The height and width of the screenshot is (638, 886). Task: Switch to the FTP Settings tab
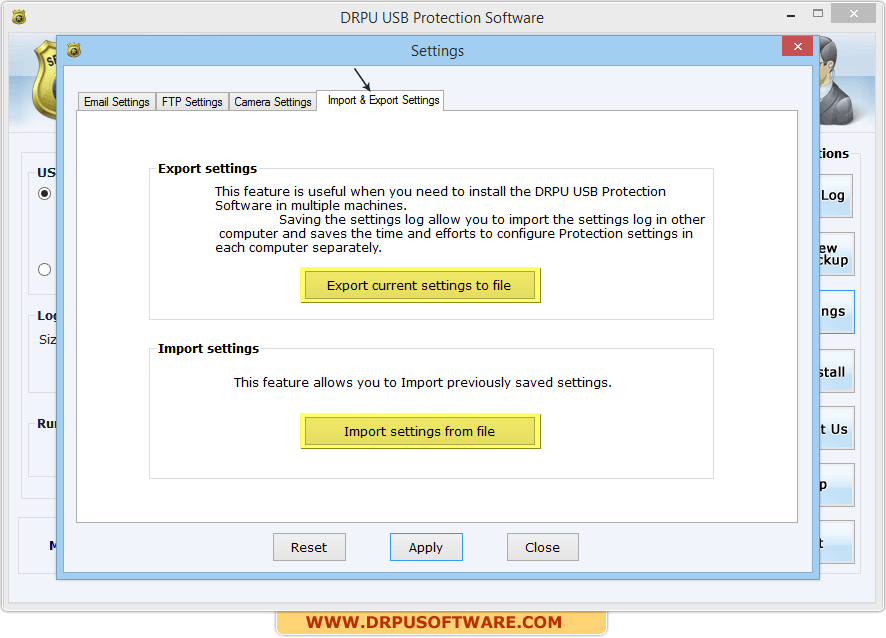(192, 102)
